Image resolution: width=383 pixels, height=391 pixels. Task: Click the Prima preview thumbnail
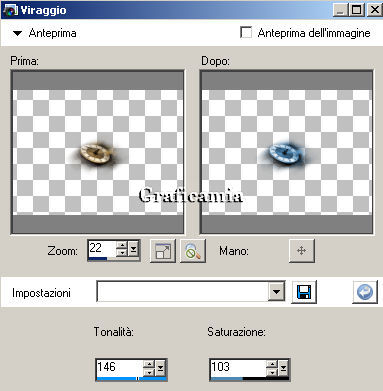[97, 152]
